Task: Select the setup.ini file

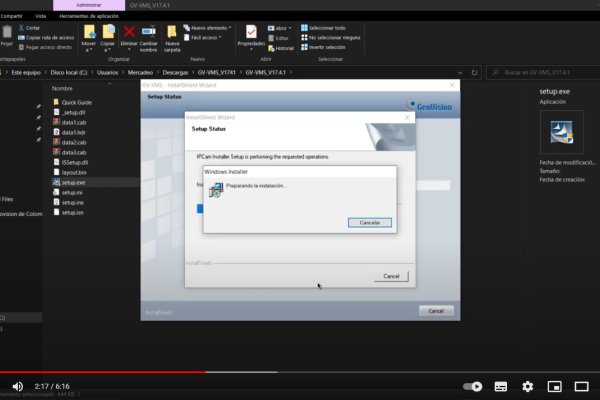Action: [72, 193]
